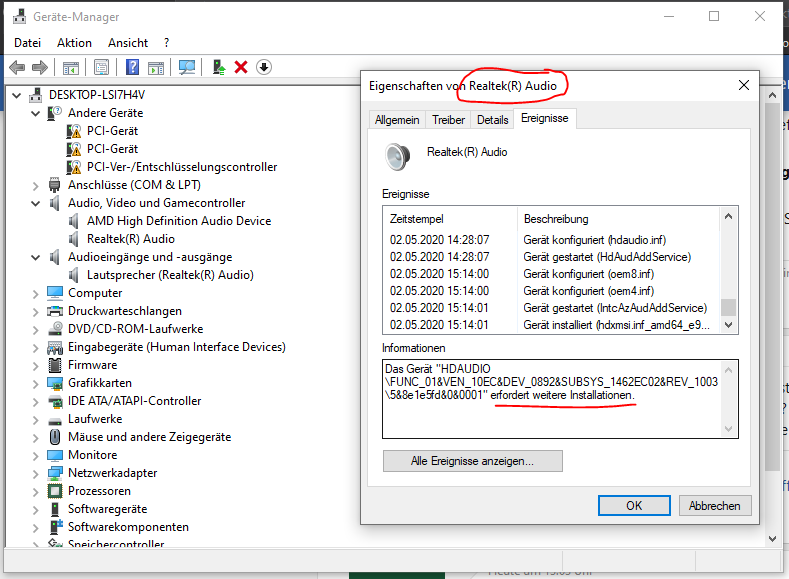Select the first PCI-Gerät warning entry
This screenshot has height=579, width=789.
click(112, 131)
